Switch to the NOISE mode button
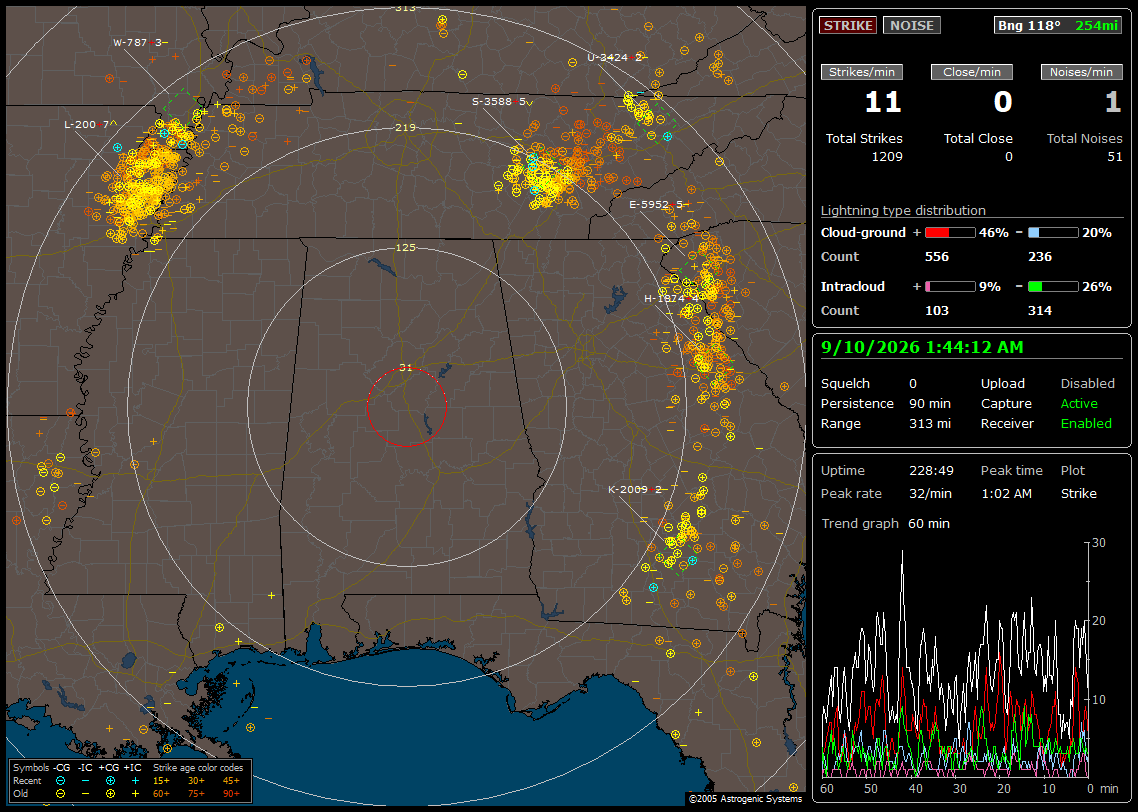The width and height of the screenshot is (1138, 812). 912,25
